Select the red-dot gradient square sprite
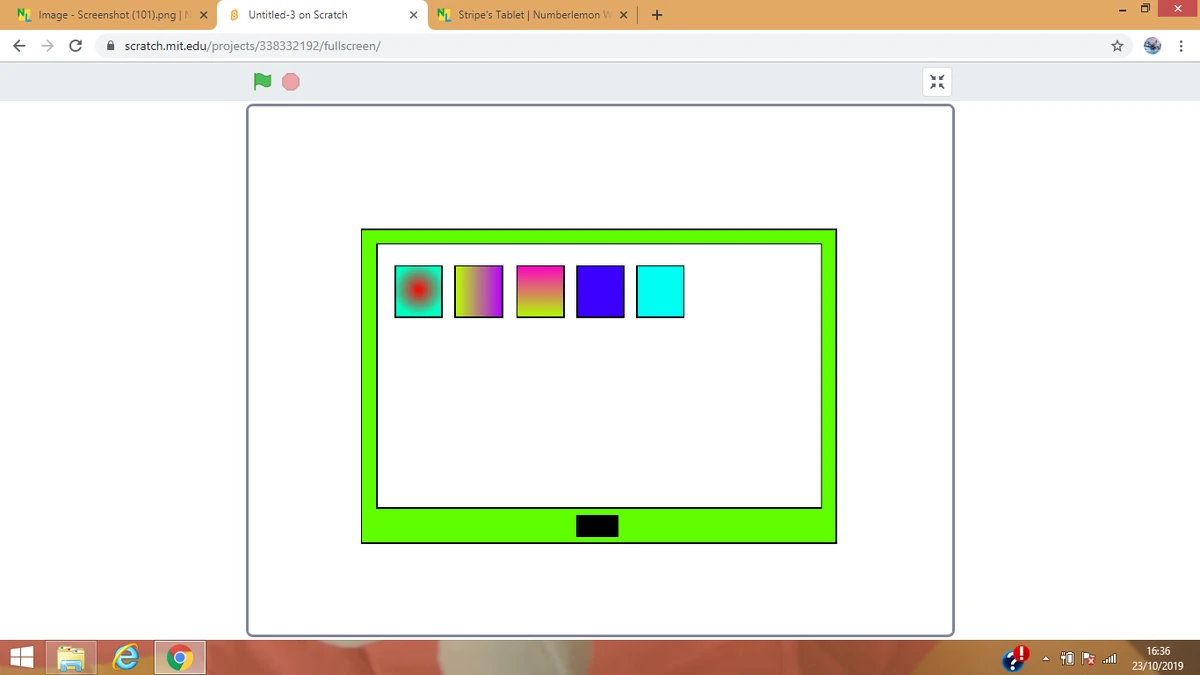Viewport: 1200px width, 675px height. click(418, 291)
